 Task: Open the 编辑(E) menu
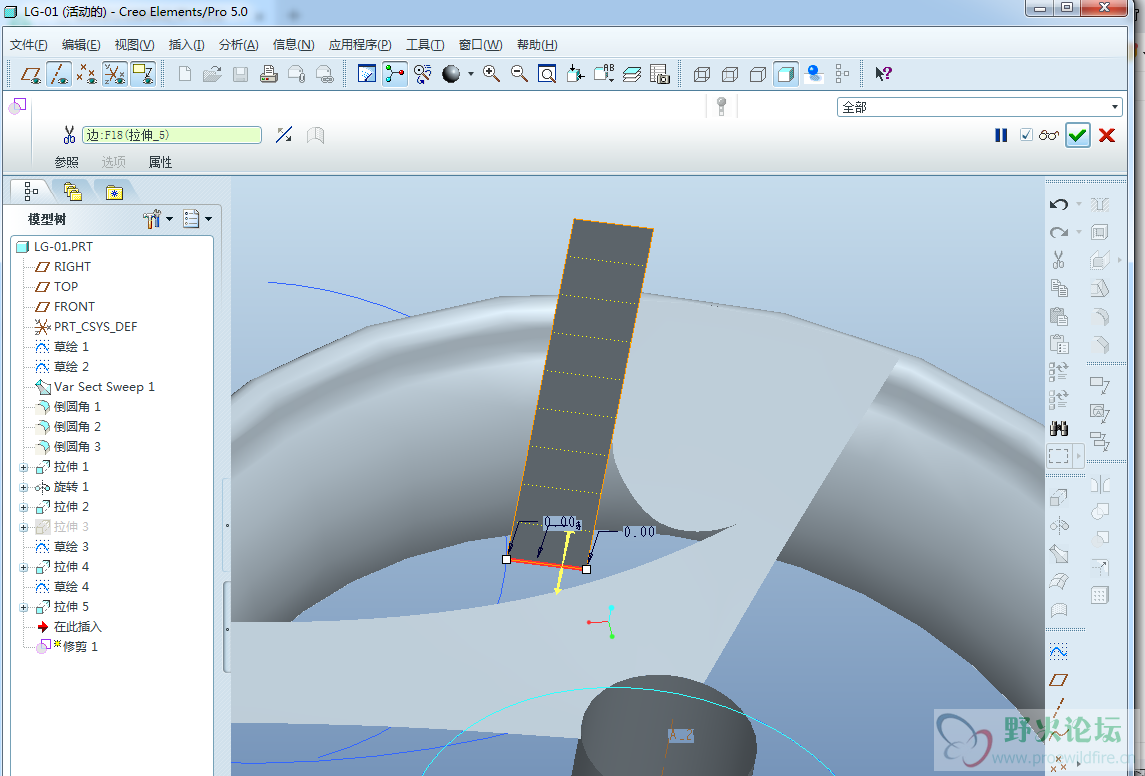pos(81,45)
